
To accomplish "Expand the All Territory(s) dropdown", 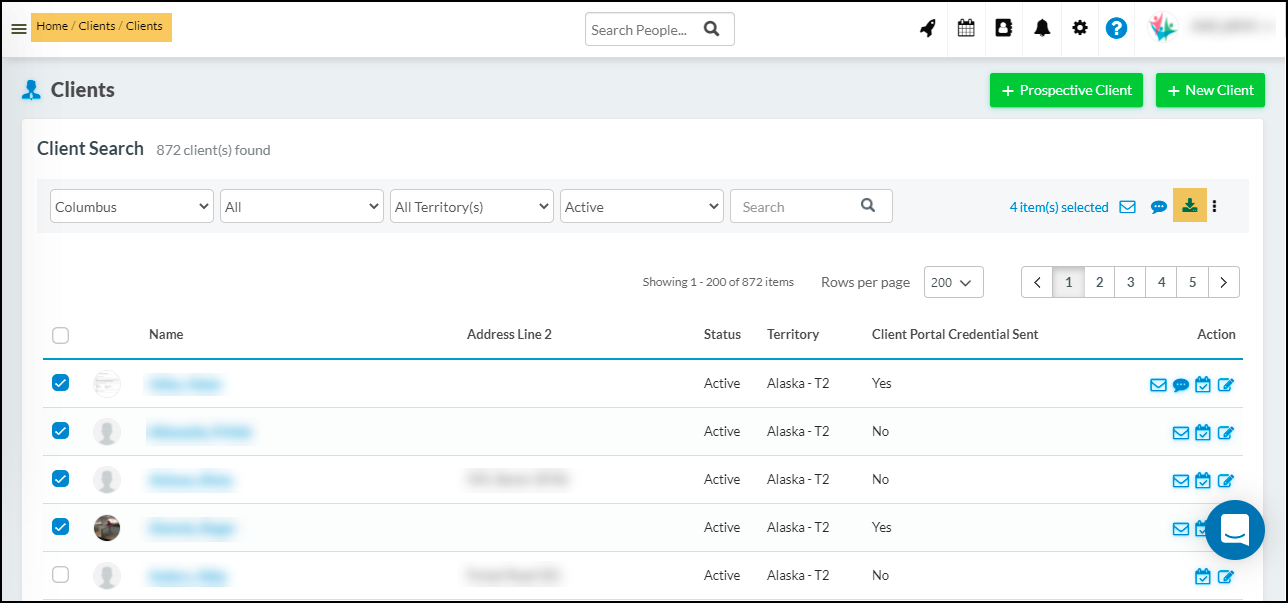I will (471, 207).
